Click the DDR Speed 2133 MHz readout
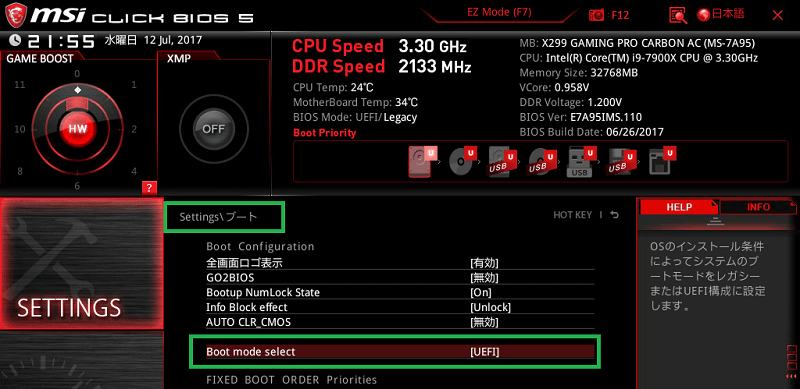 pos(381,66)
